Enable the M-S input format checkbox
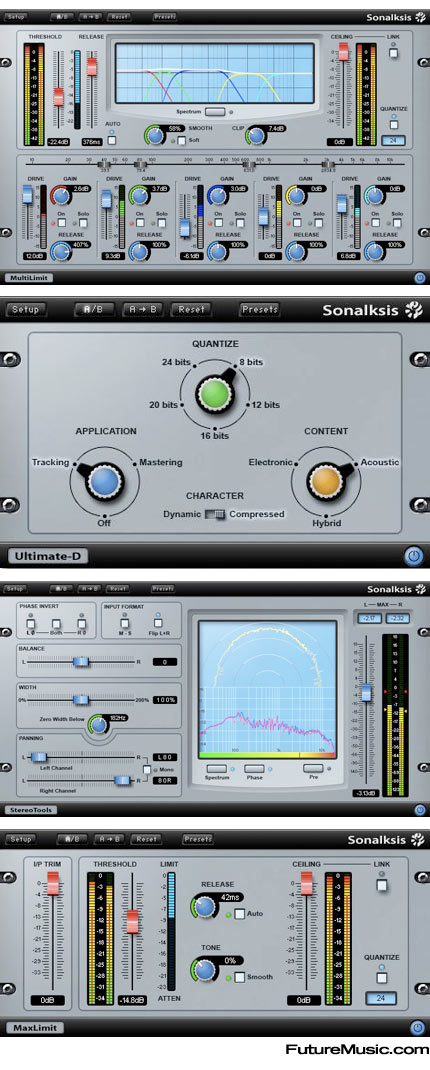The image size is (430, 1070). [125, 622]
